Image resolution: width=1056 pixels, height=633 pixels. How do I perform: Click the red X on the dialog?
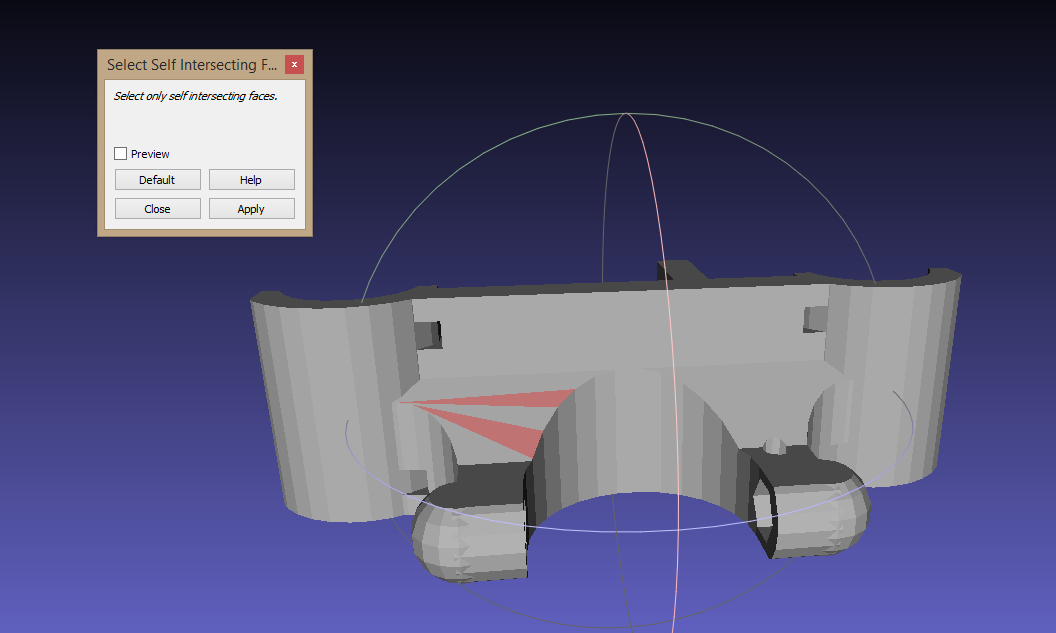point(294,64)
